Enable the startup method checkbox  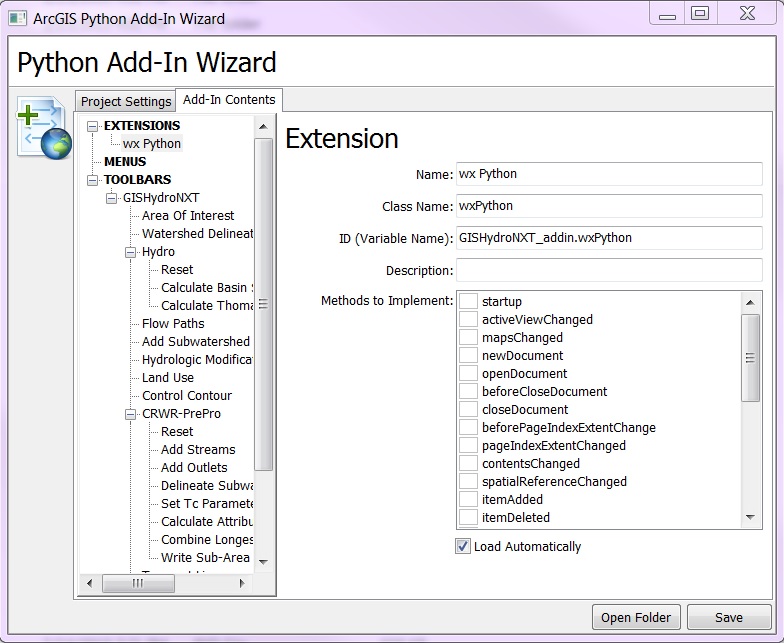[x=468, y=301]
